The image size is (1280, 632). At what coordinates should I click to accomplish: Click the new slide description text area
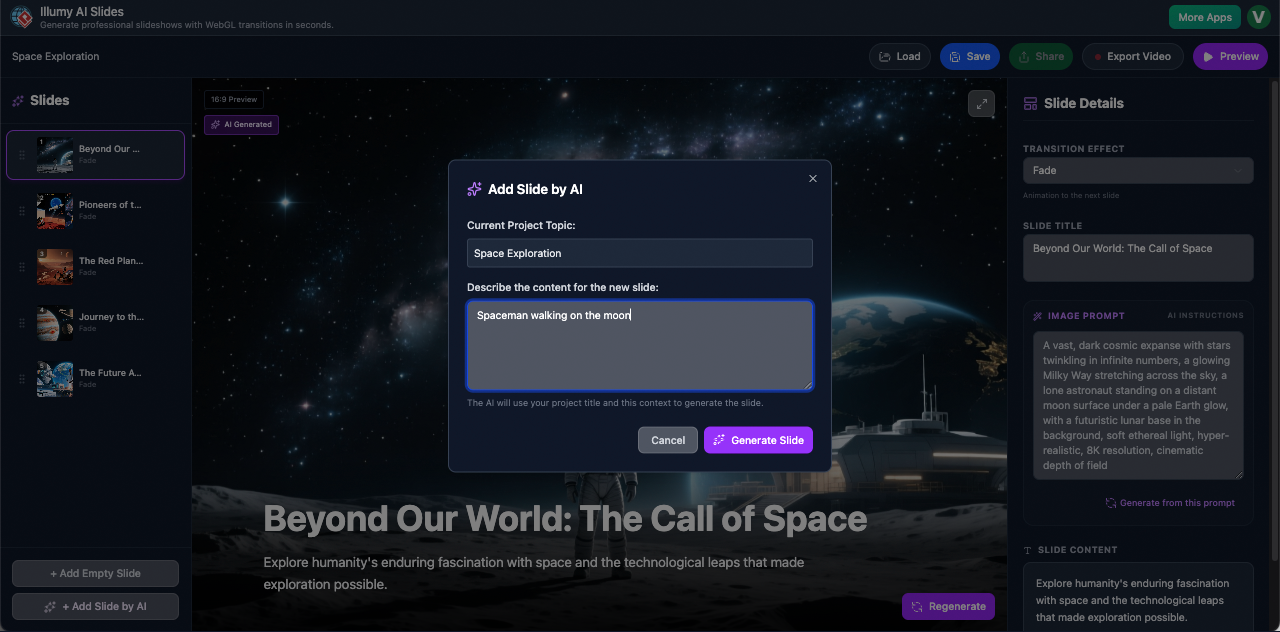(x=639, y=346)
